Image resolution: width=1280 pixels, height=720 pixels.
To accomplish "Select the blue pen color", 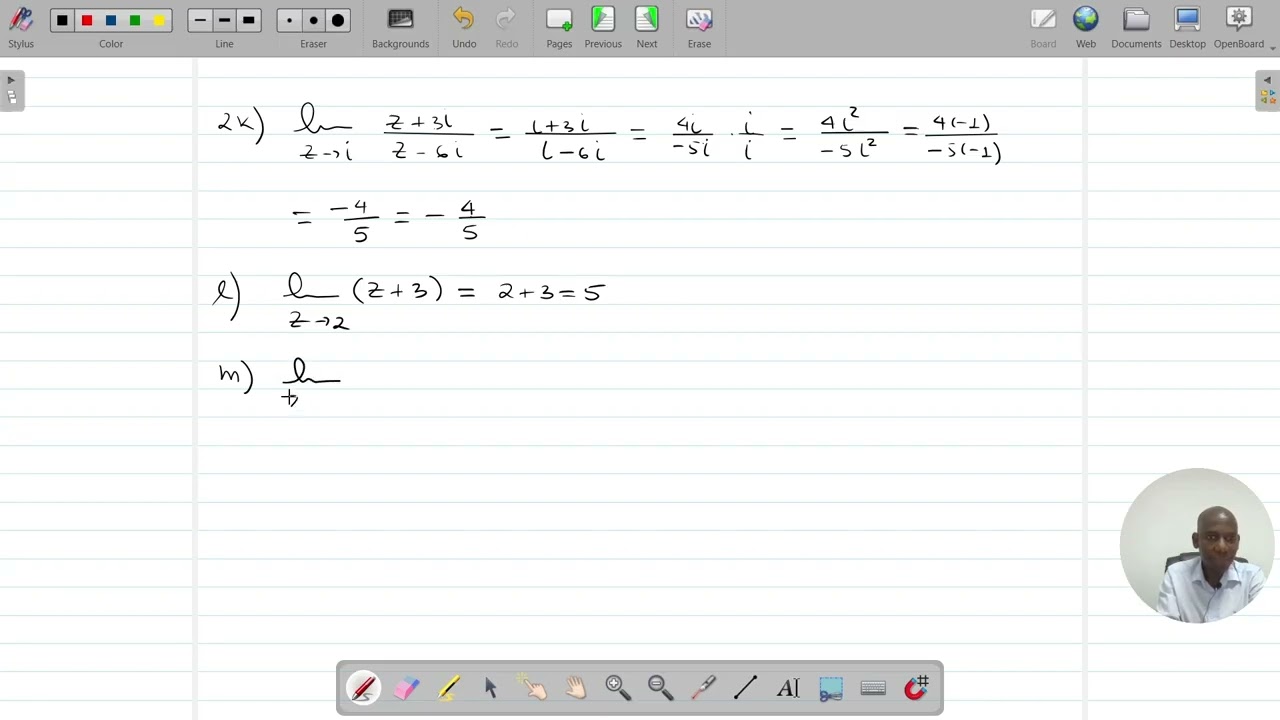I will [111, 20].
